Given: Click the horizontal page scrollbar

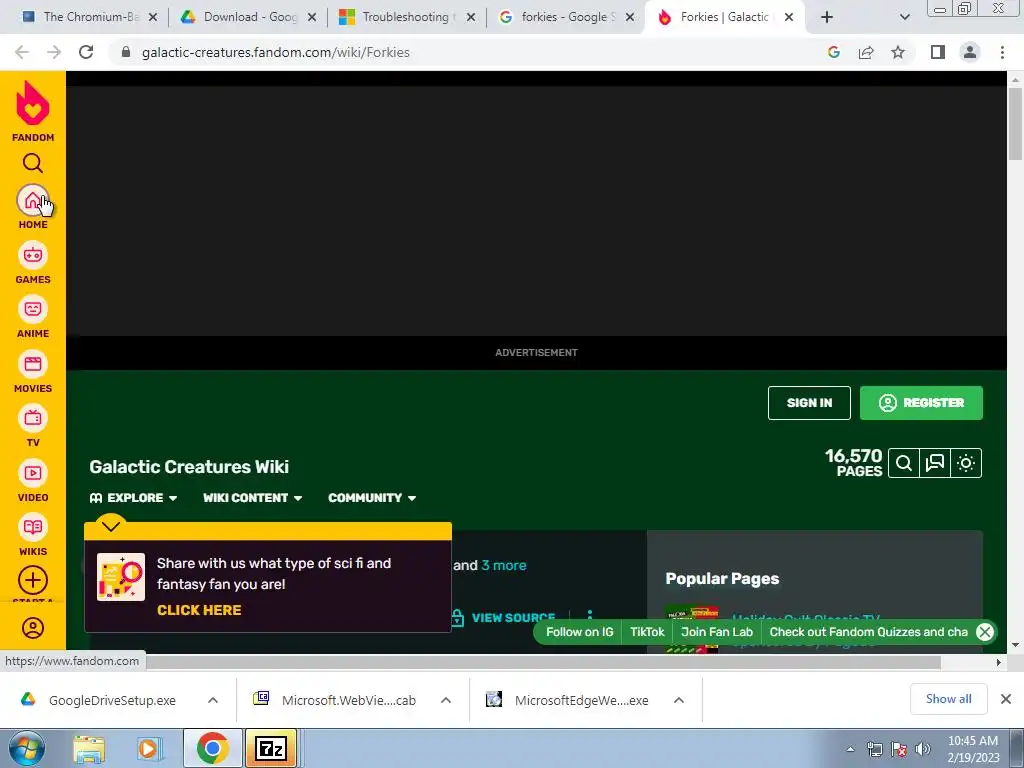Looking at the screenshot, I should point(543,662).
